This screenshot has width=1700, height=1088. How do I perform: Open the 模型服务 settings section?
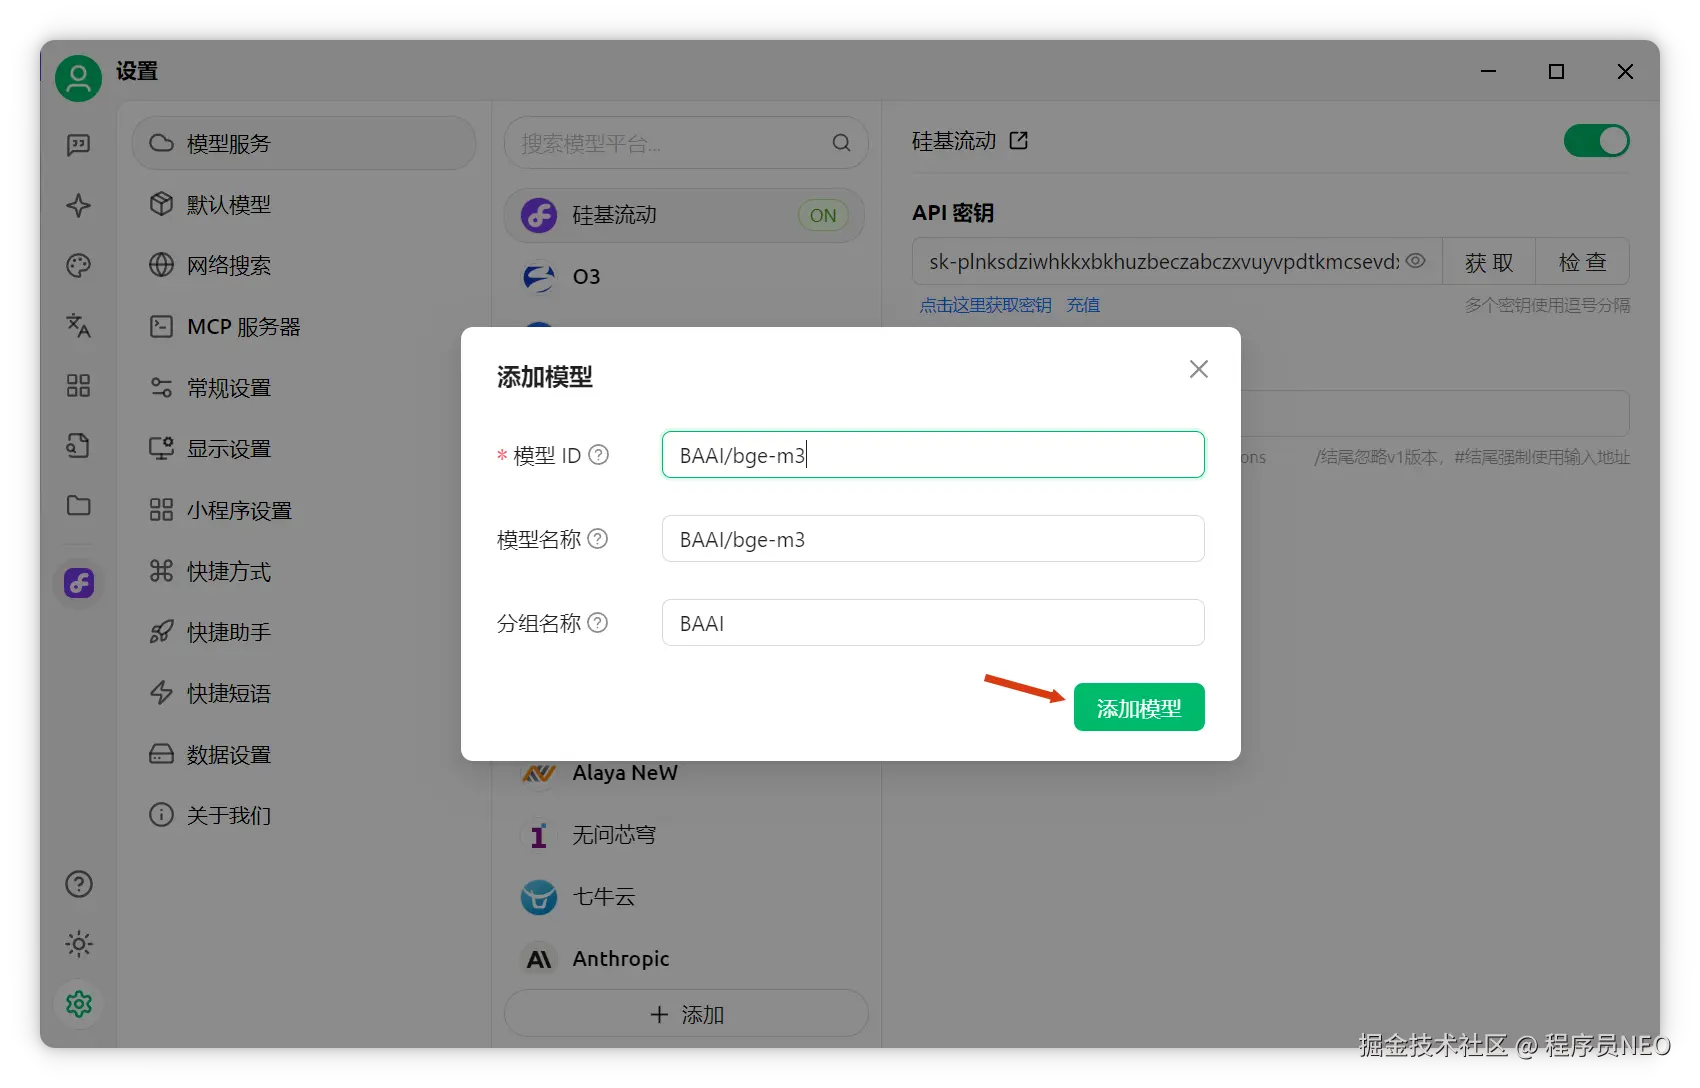tap(304, 143)
